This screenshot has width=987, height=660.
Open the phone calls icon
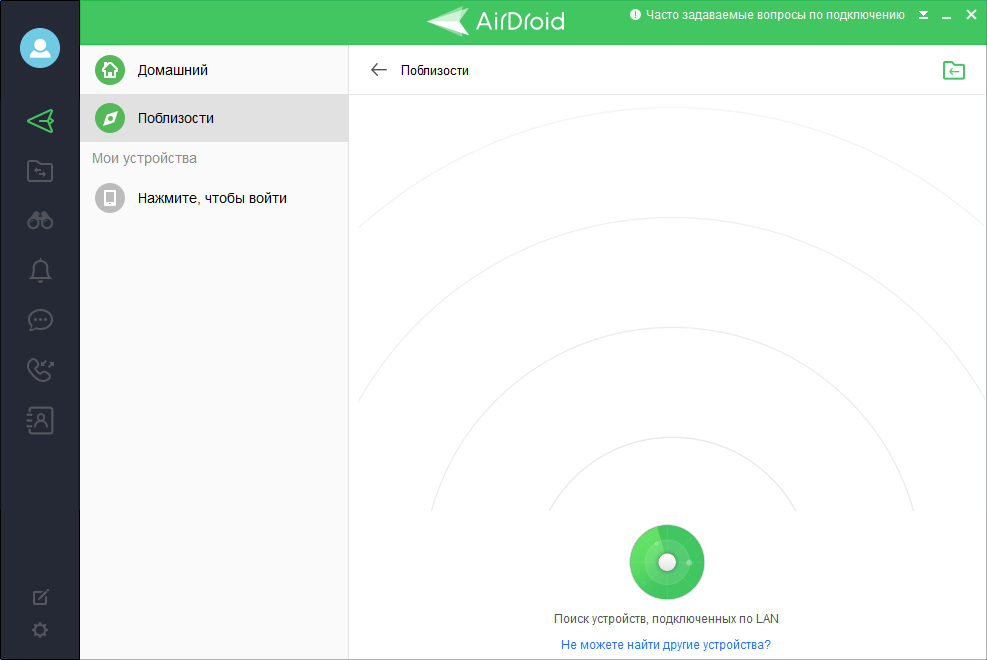(x=40, y=370)
